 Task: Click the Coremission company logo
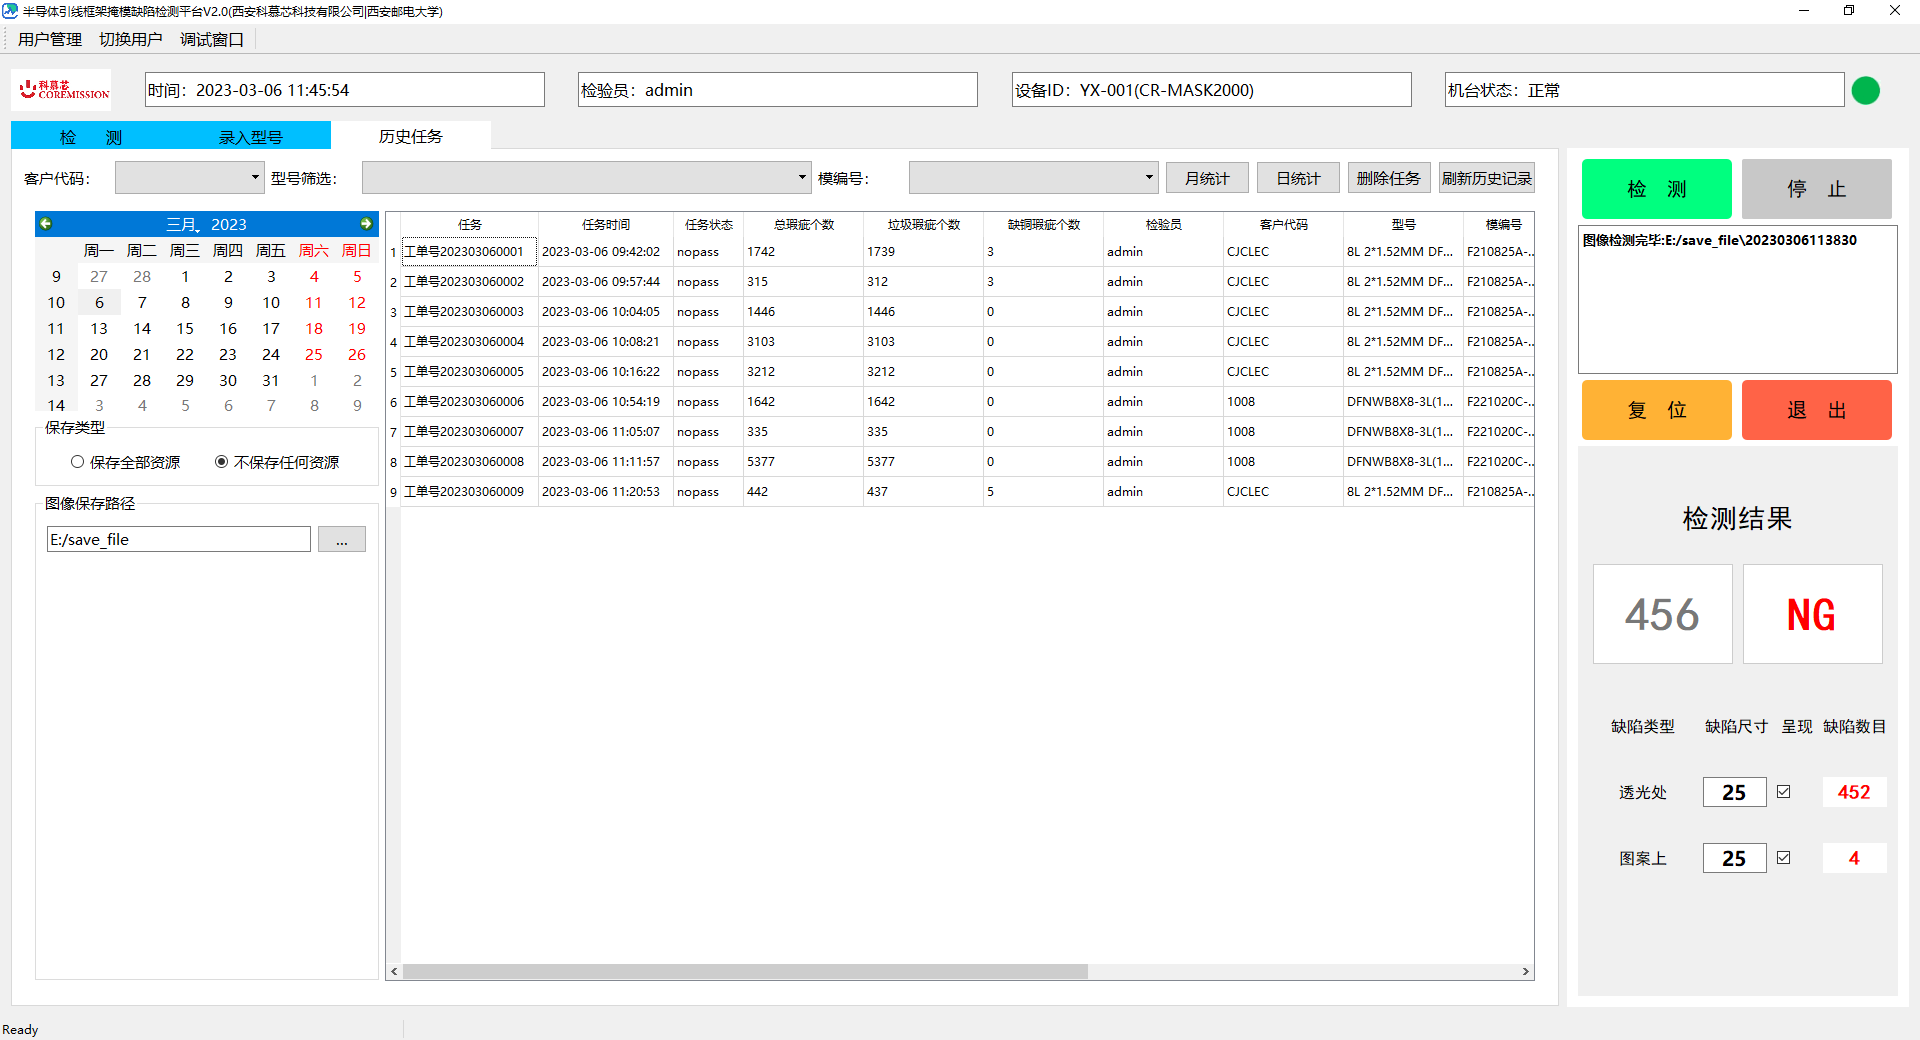(63, 90)
